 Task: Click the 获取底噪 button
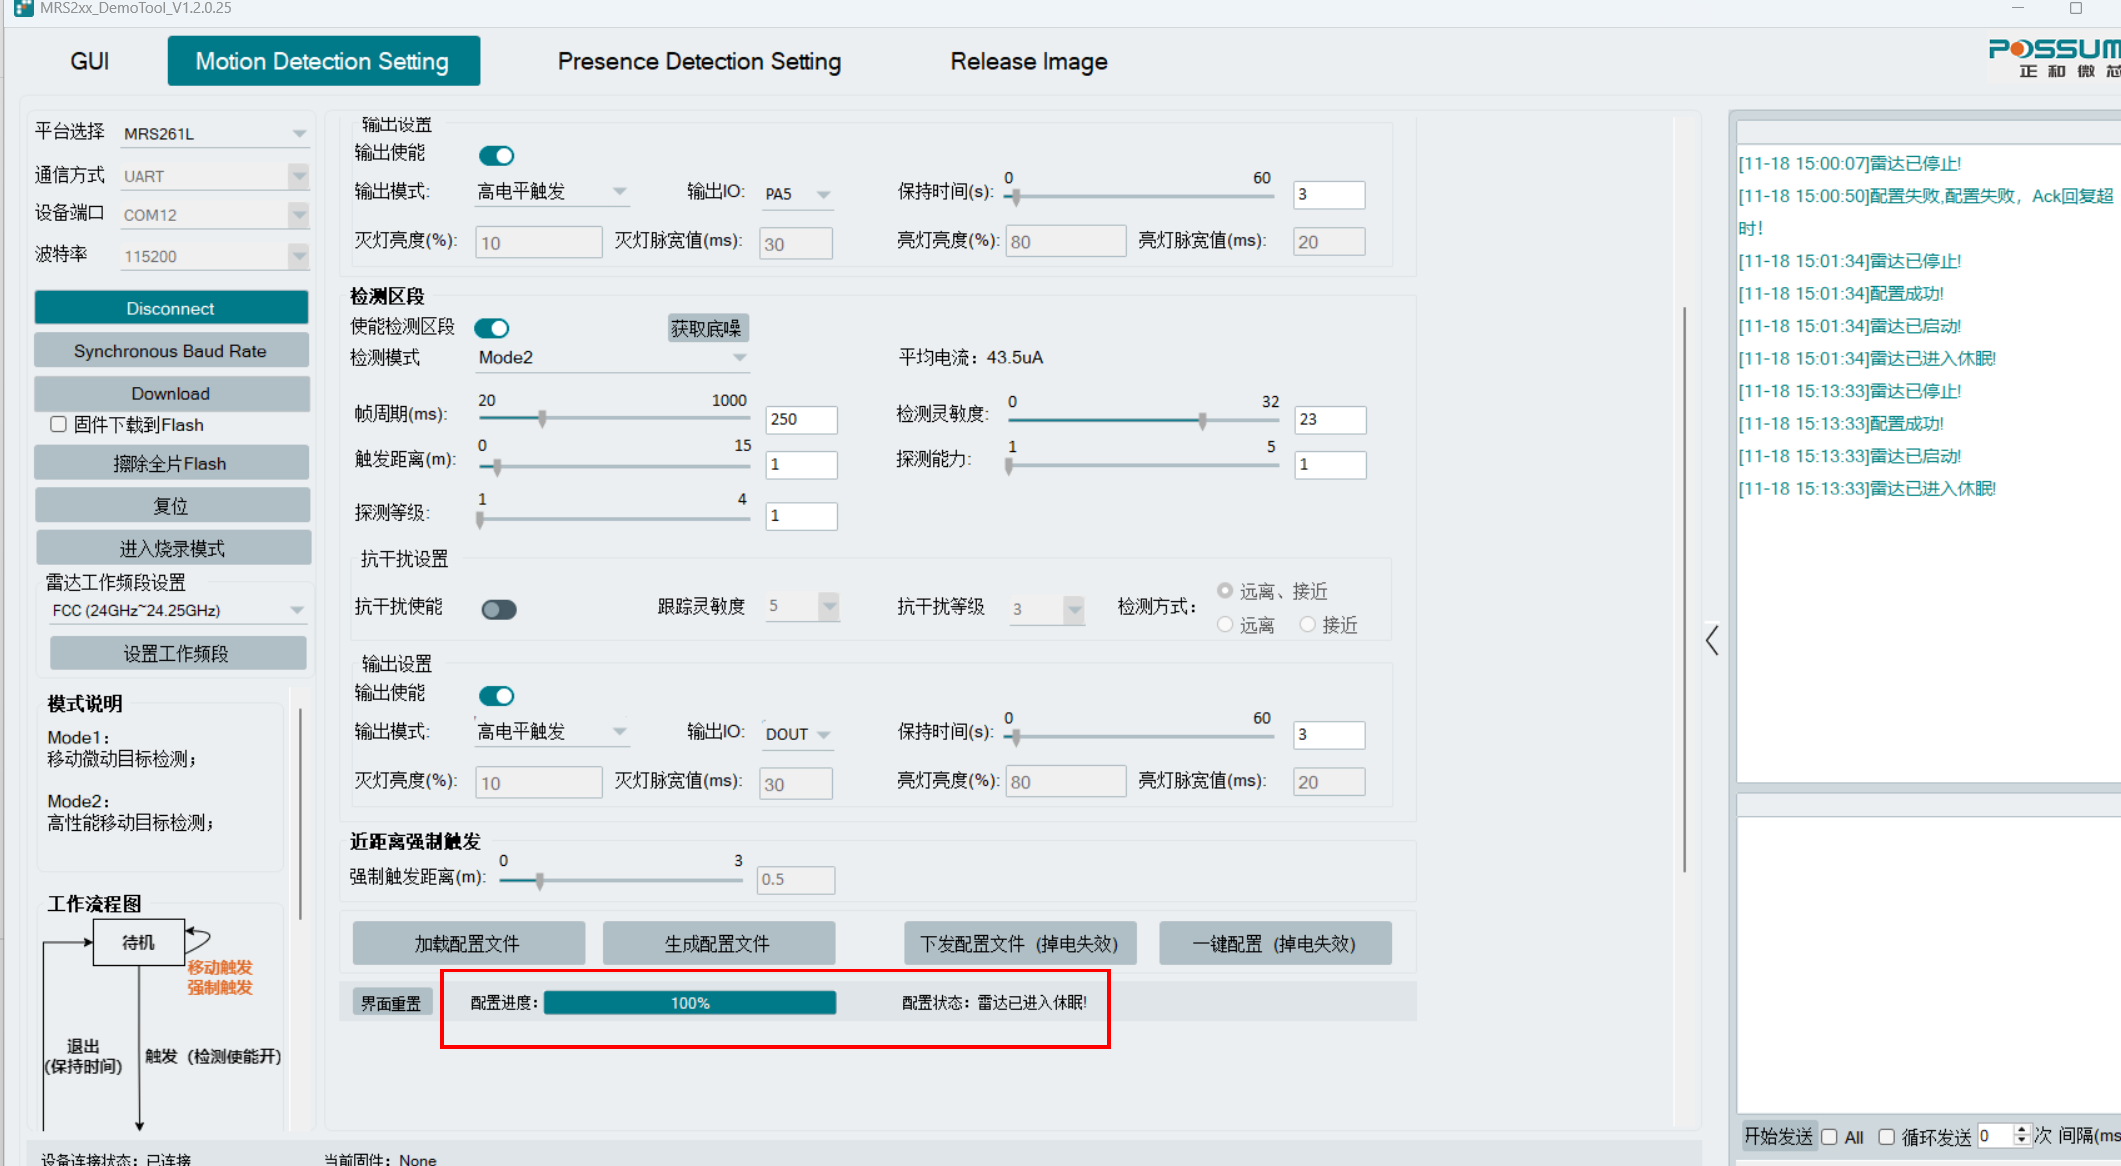706,328
